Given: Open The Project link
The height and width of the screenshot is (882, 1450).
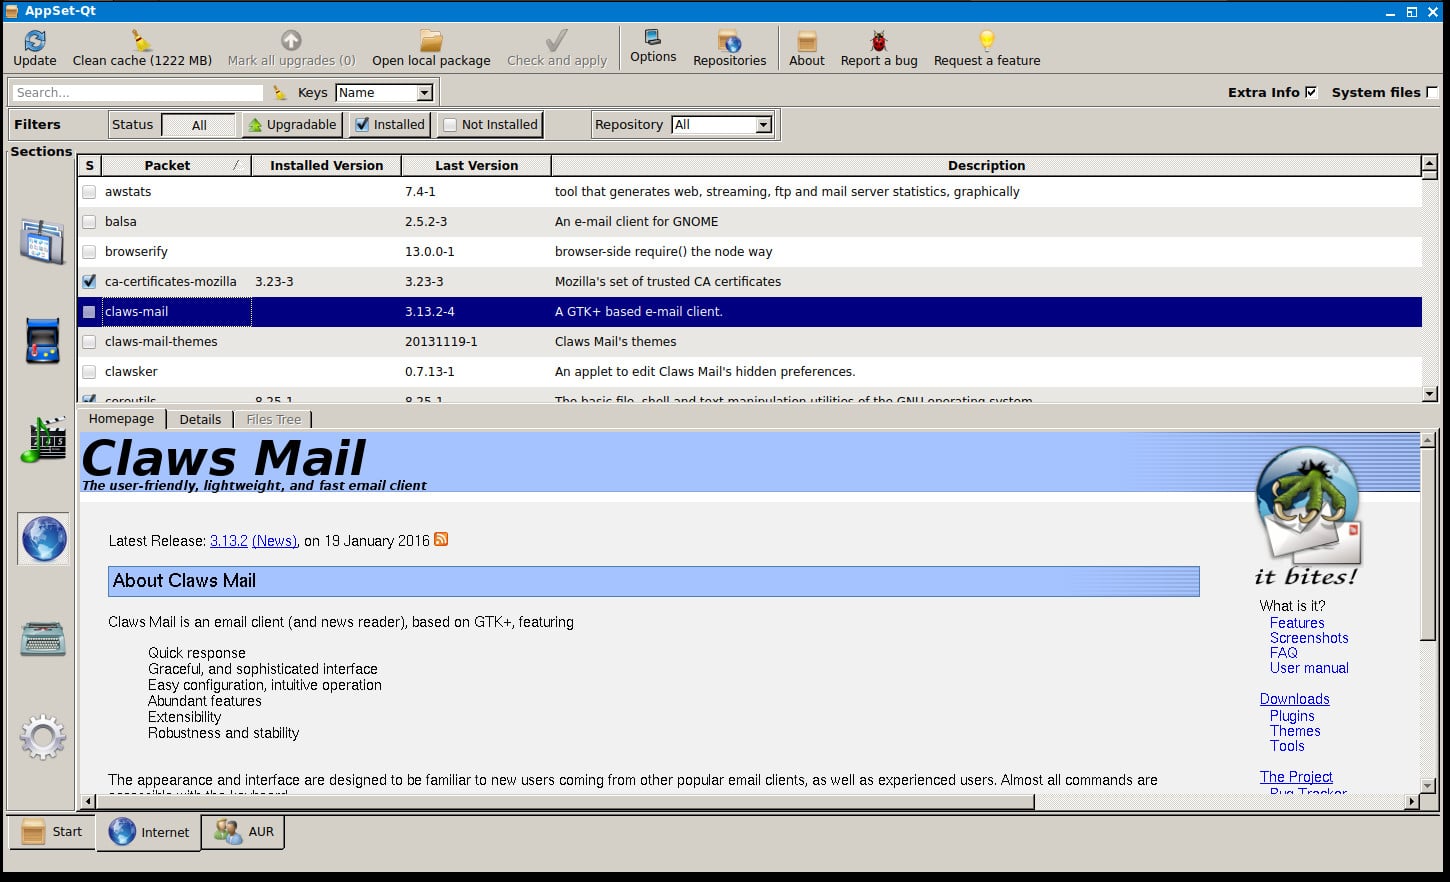Looking at the screenshot, I should pos(1296,777).
